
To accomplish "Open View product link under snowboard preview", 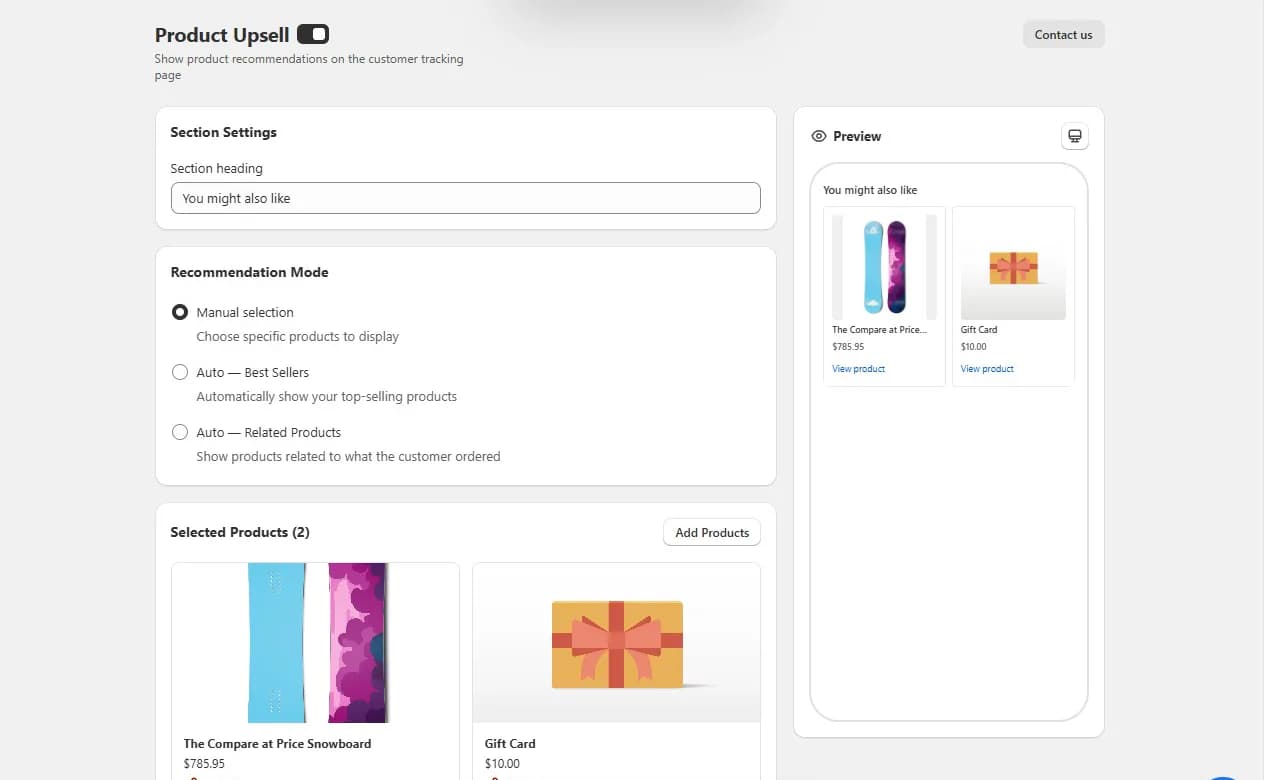I will pyautogui.click(x=858, y=369).
